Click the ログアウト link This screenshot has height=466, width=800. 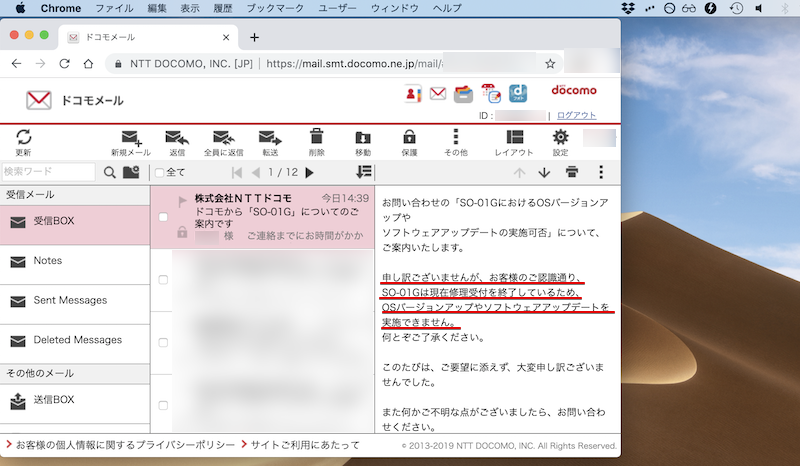tap(576, 116)
